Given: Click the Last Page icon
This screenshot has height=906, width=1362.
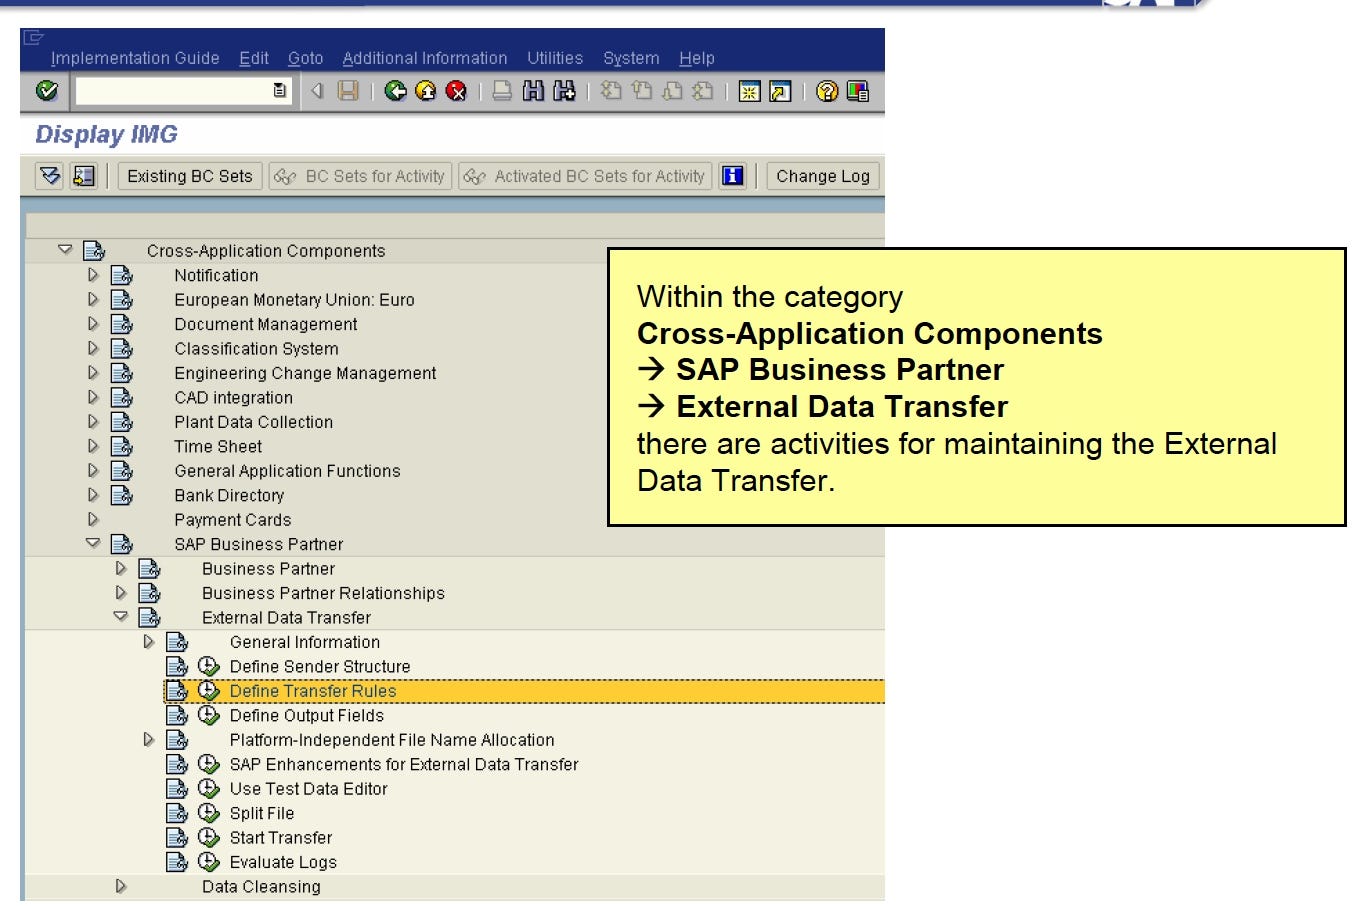Looking at the screenshot, I should [703, 91].
